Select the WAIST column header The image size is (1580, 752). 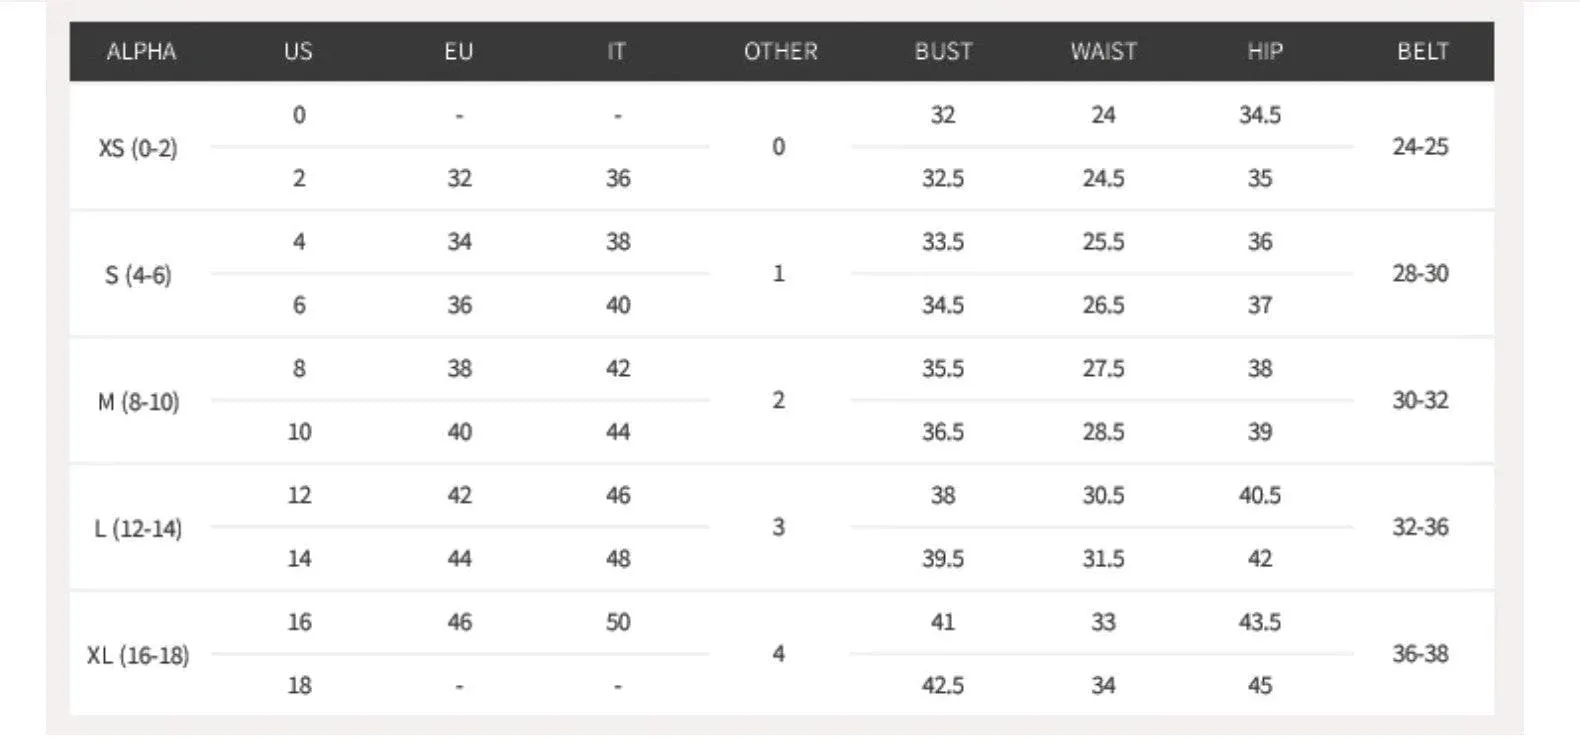1103,52
